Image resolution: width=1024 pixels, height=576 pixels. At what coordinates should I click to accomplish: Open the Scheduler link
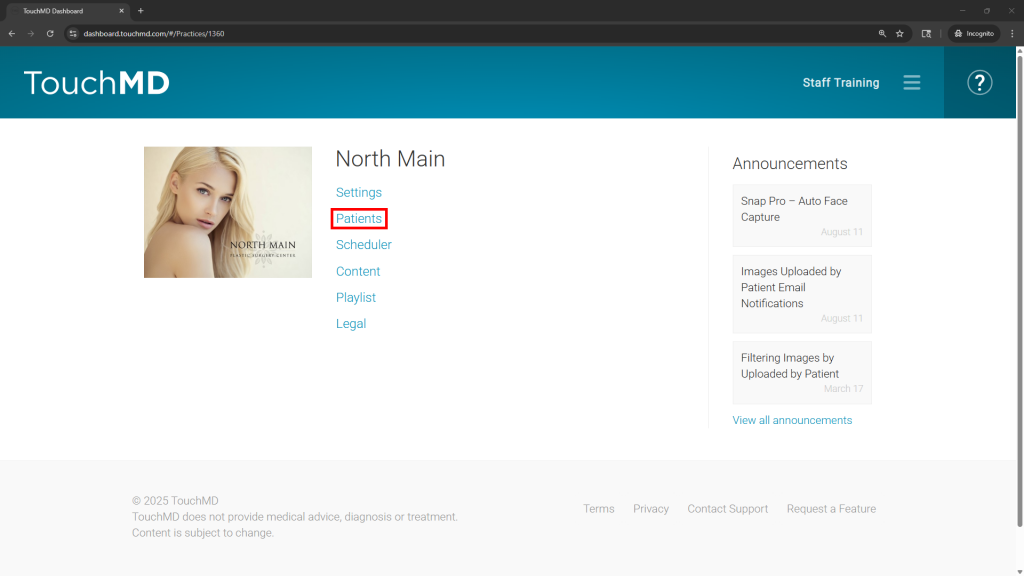[364, 245]
